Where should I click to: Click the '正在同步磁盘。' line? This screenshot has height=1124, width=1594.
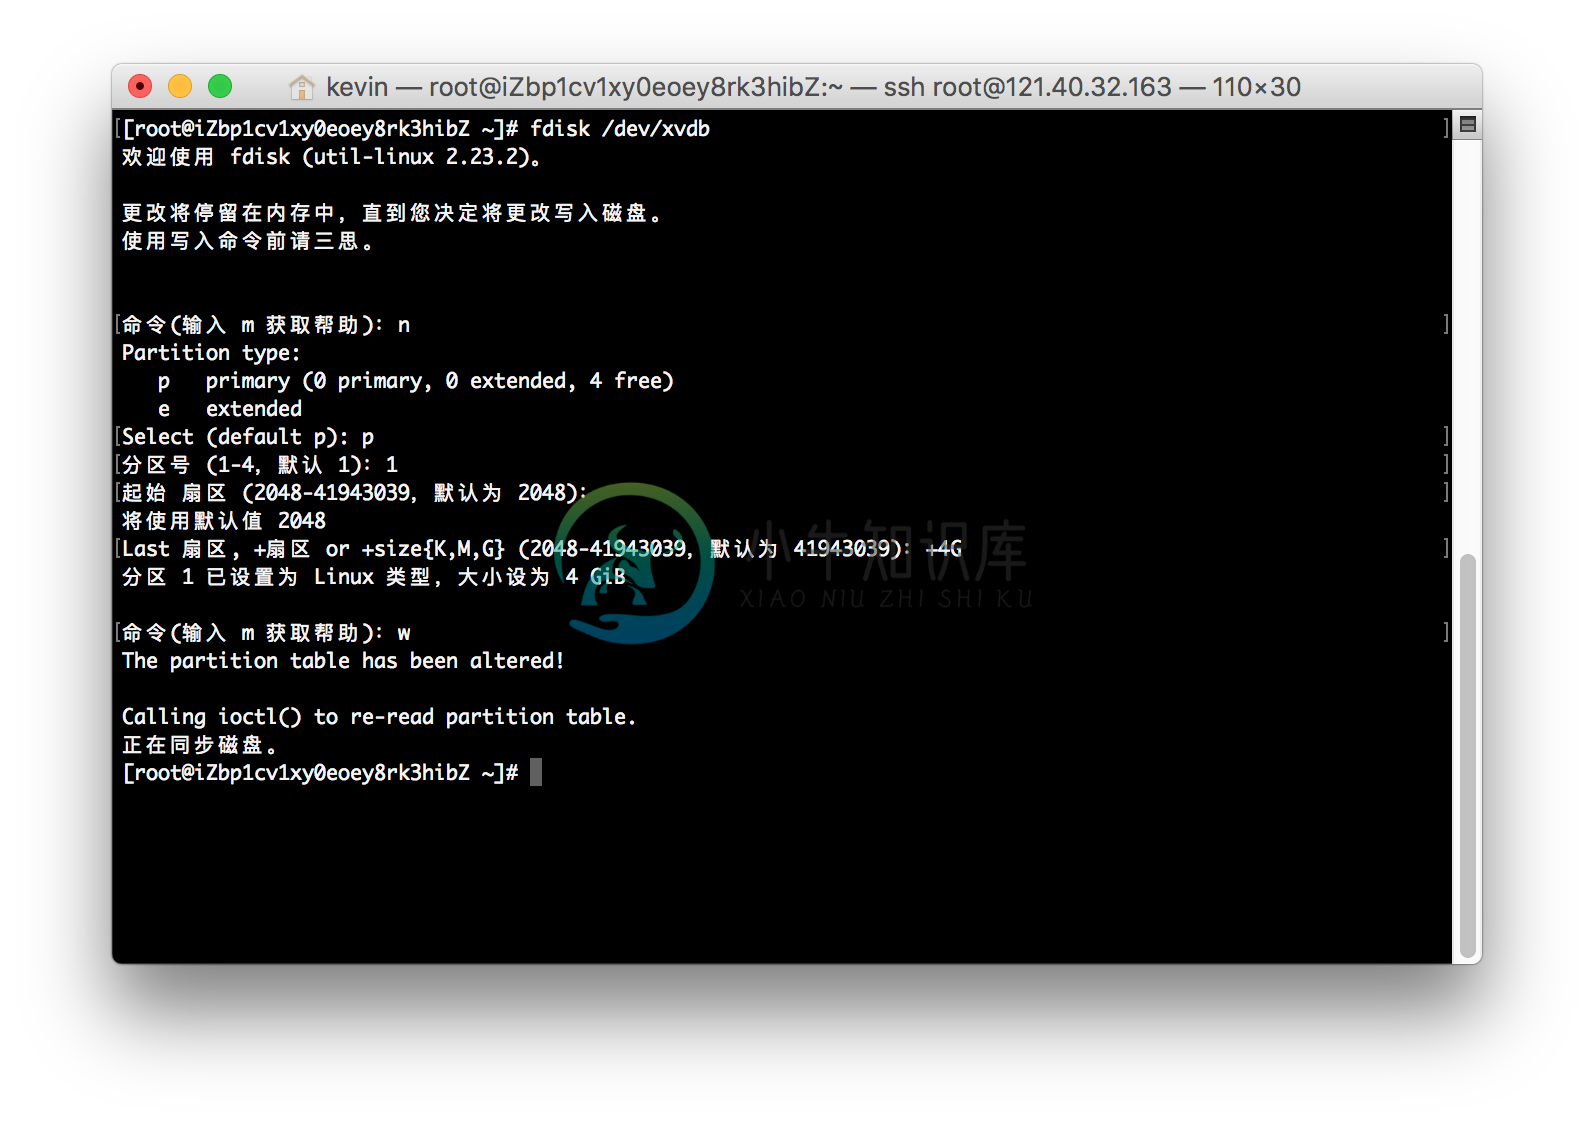tap(199, 745)
